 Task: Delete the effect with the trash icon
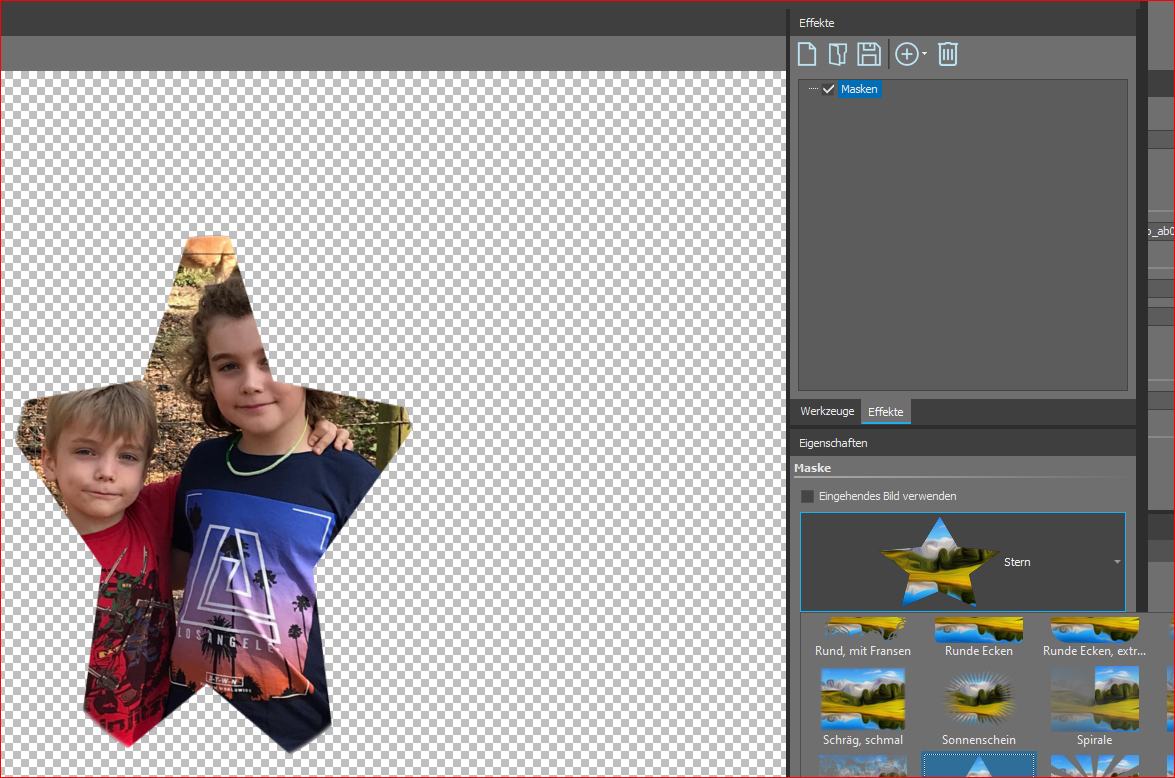click(948, 54)
